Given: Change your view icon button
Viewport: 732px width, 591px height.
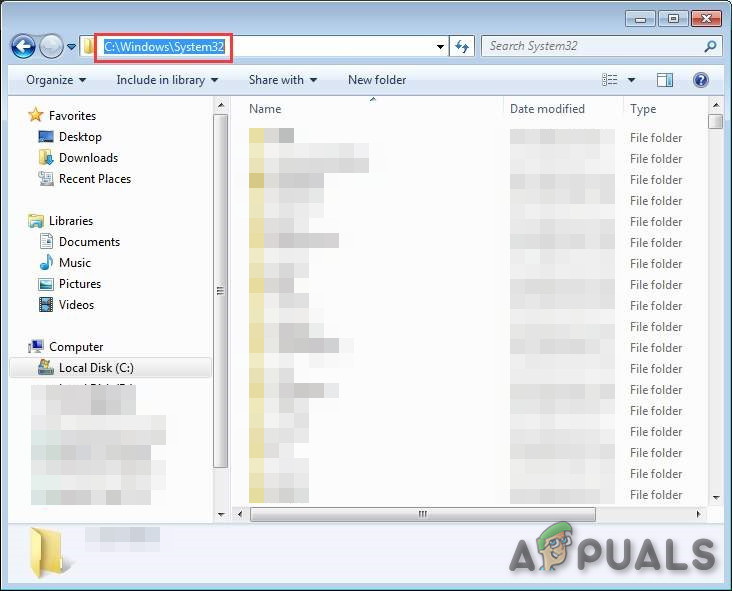Looking at the screenshot, I should 610,80.
